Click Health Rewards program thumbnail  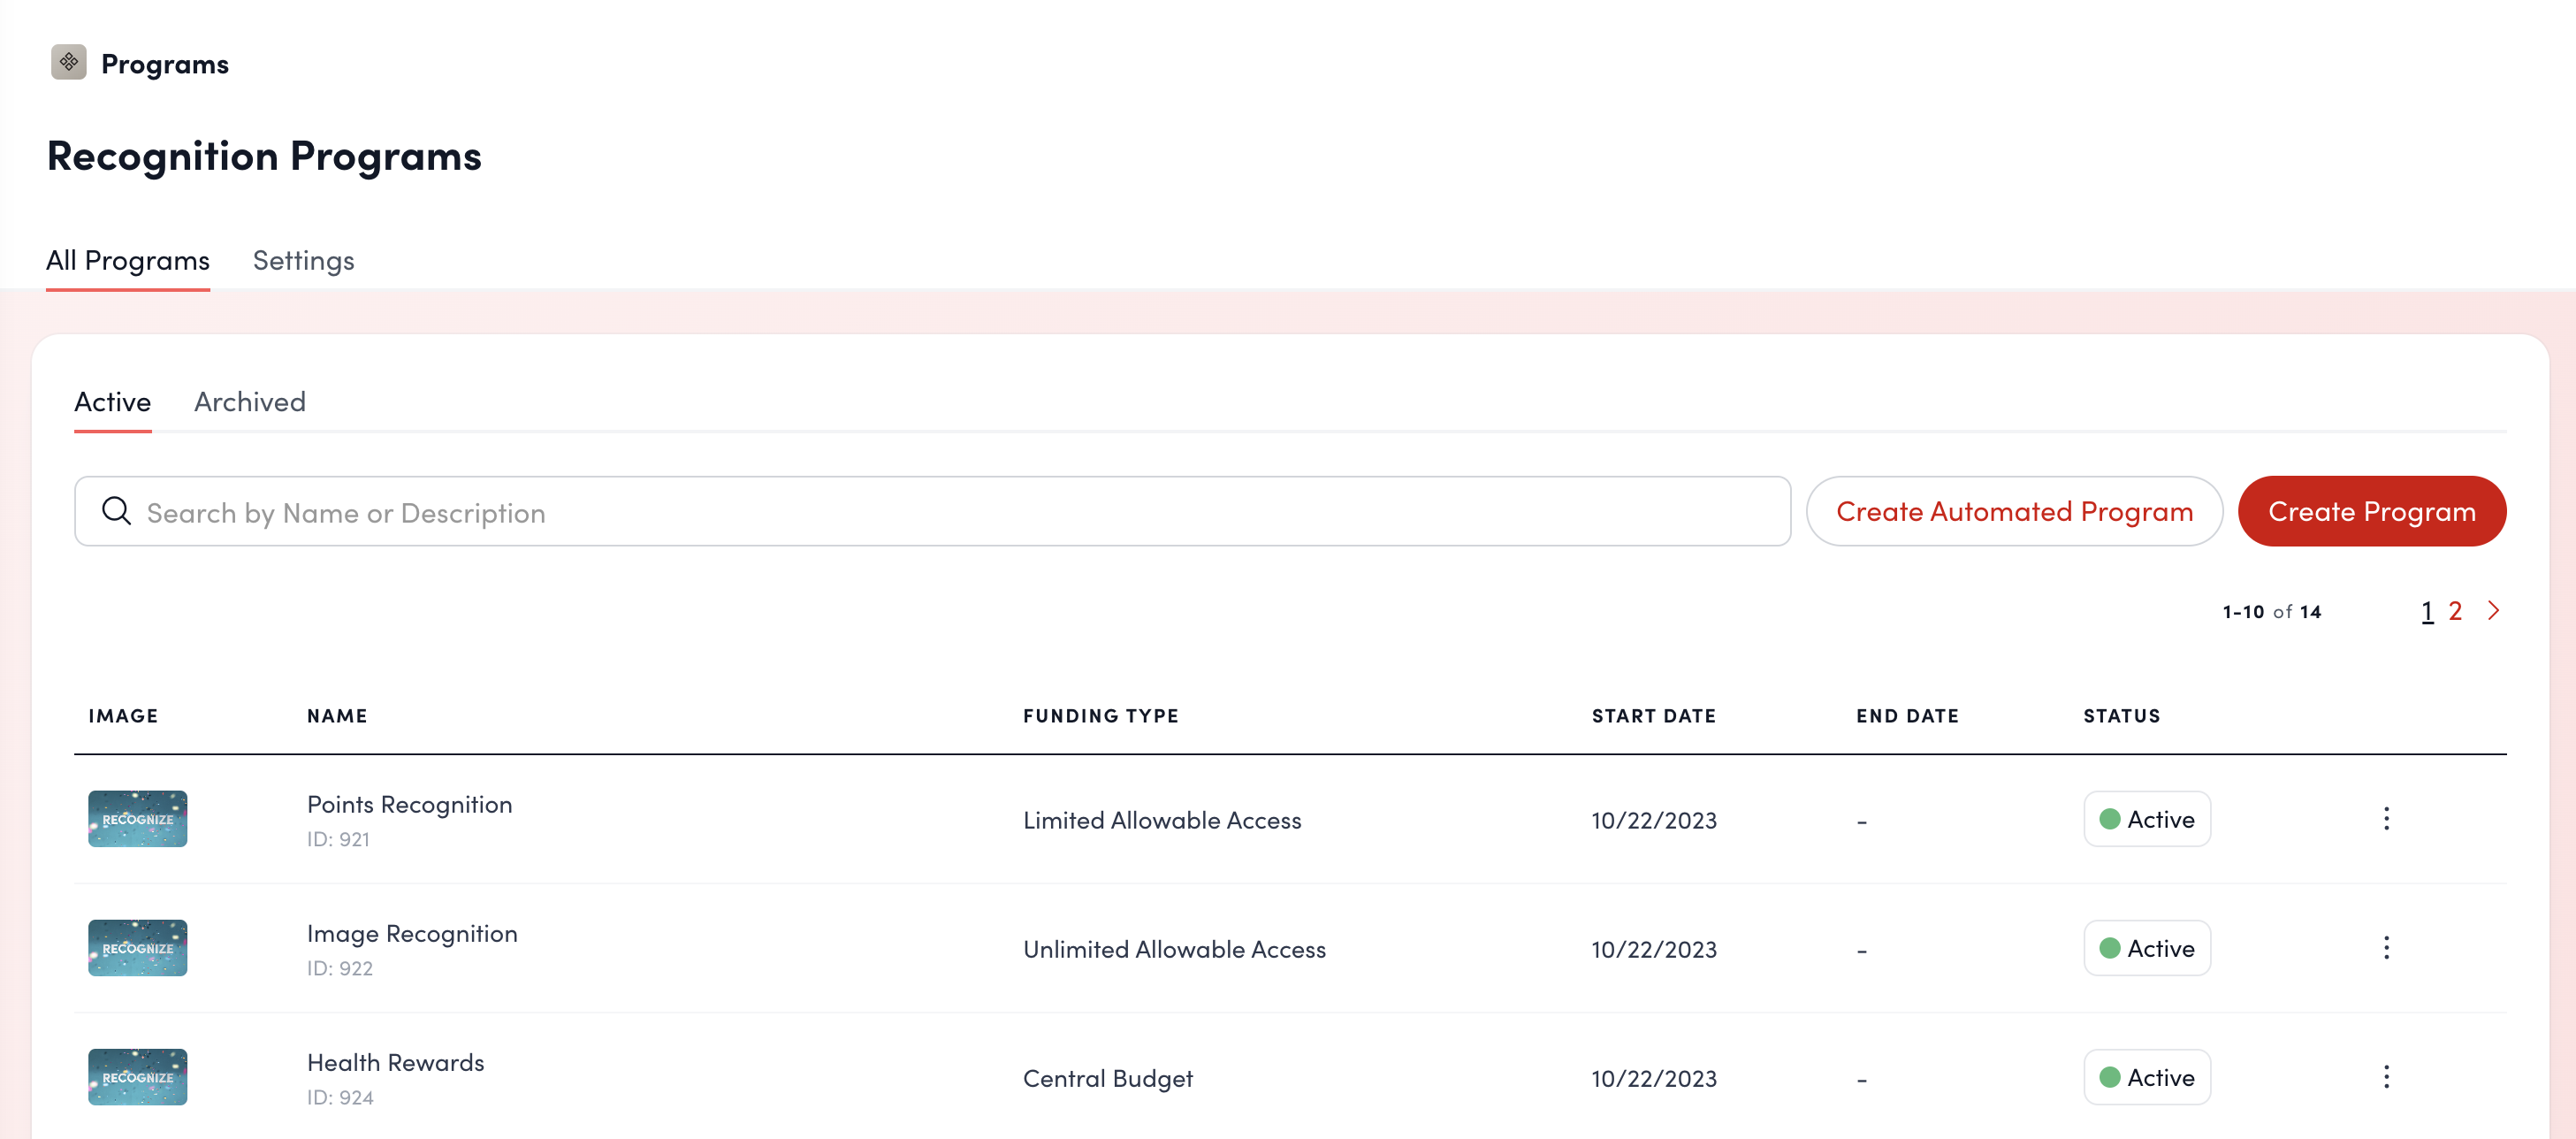tap(138, 1077)
